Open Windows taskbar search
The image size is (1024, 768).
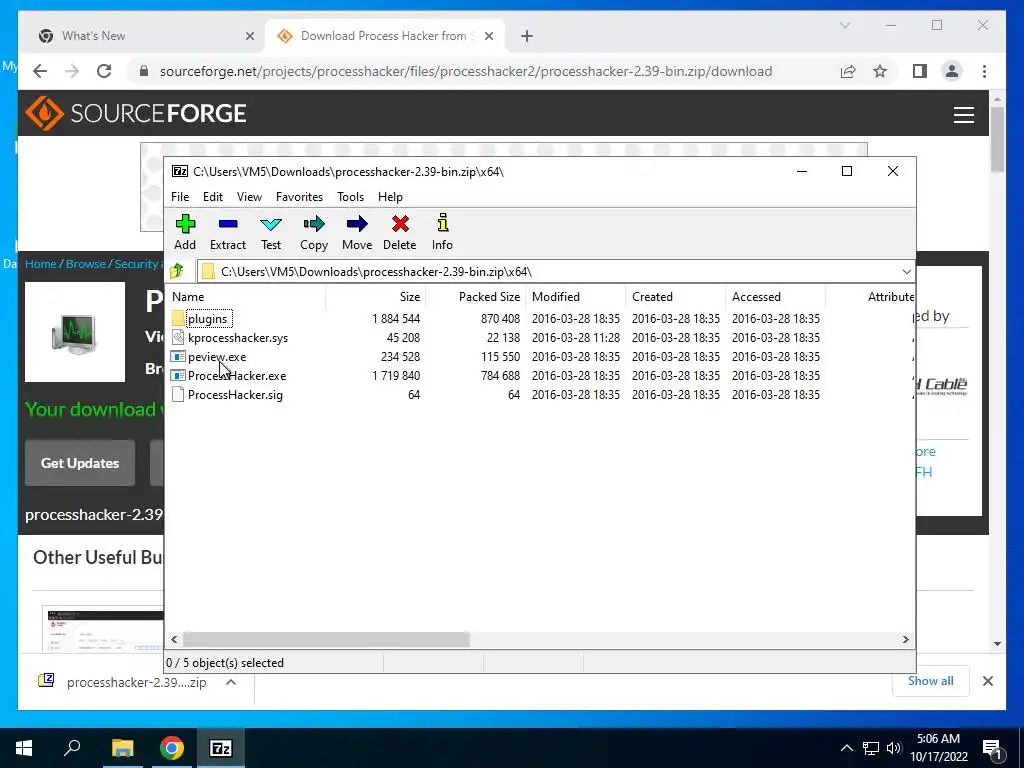72,748
